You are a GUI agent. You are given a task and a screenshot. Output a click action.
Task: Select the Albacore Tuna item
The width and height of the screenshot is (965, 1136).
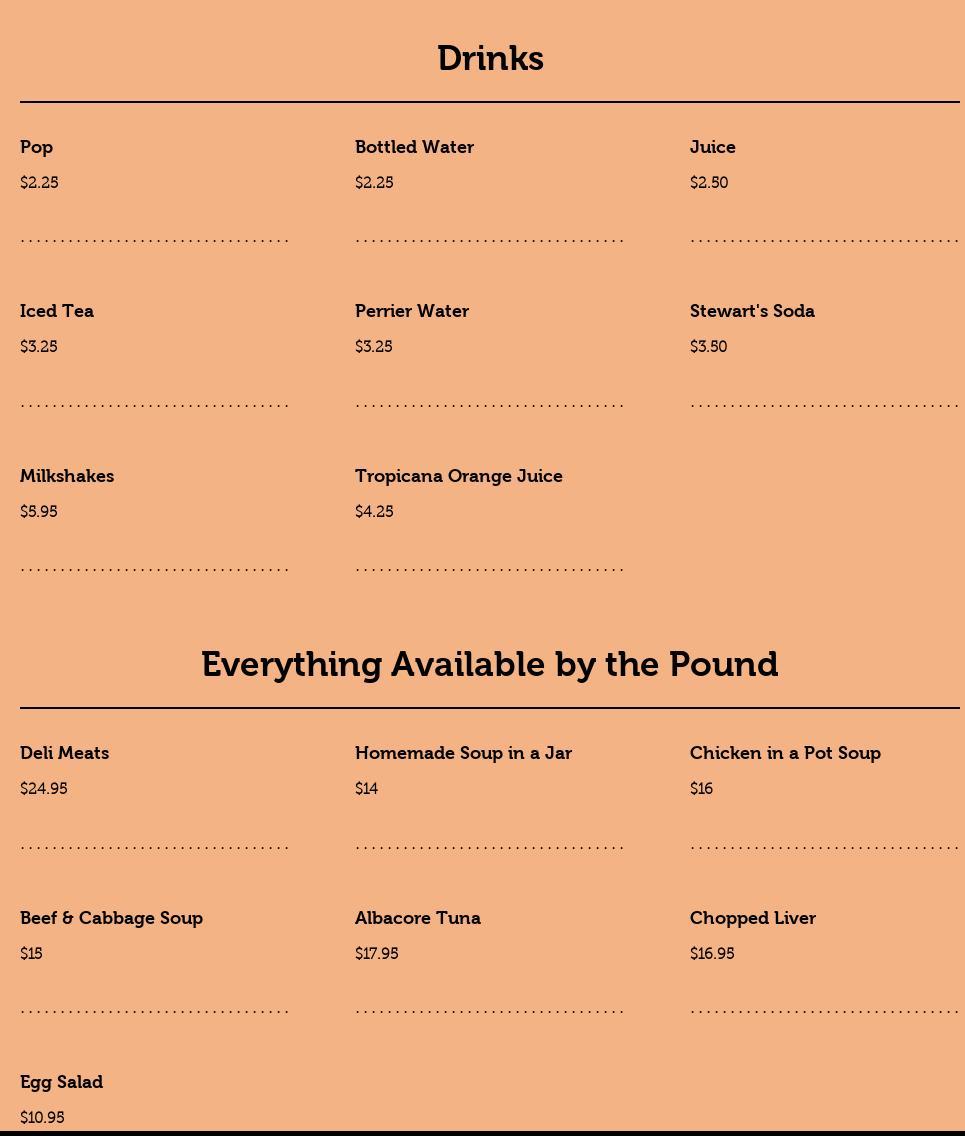tap(418, 918)
